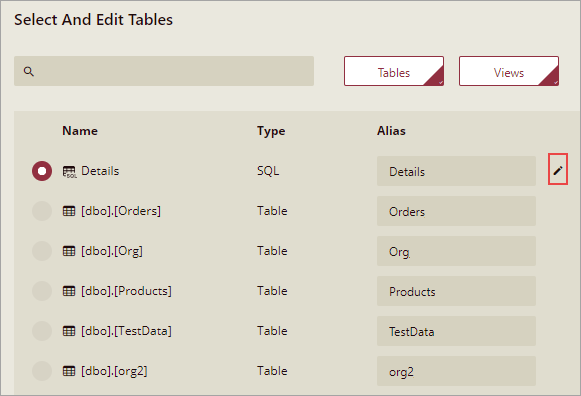
Task: Click the Details table name text
Action: (100, 171)
